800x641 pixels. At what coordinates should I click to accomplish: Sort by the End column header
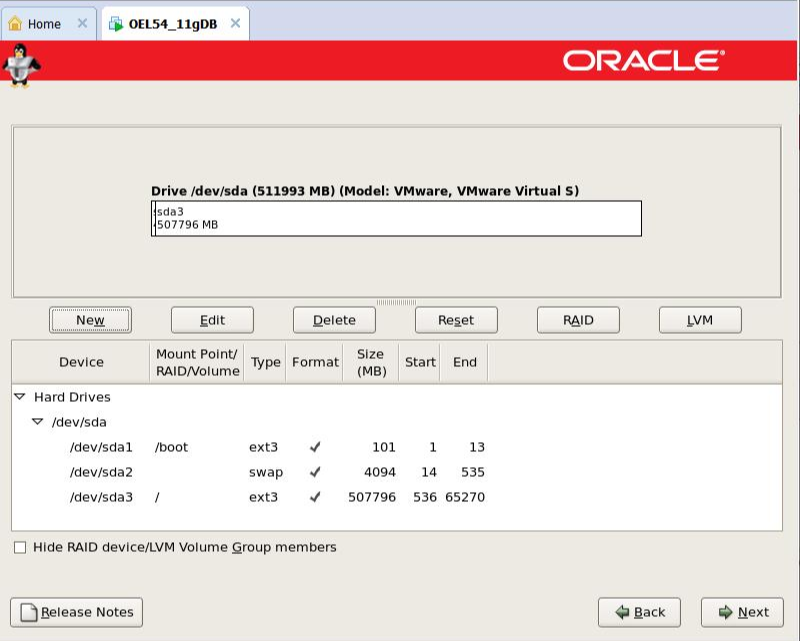tap(465, 362)
